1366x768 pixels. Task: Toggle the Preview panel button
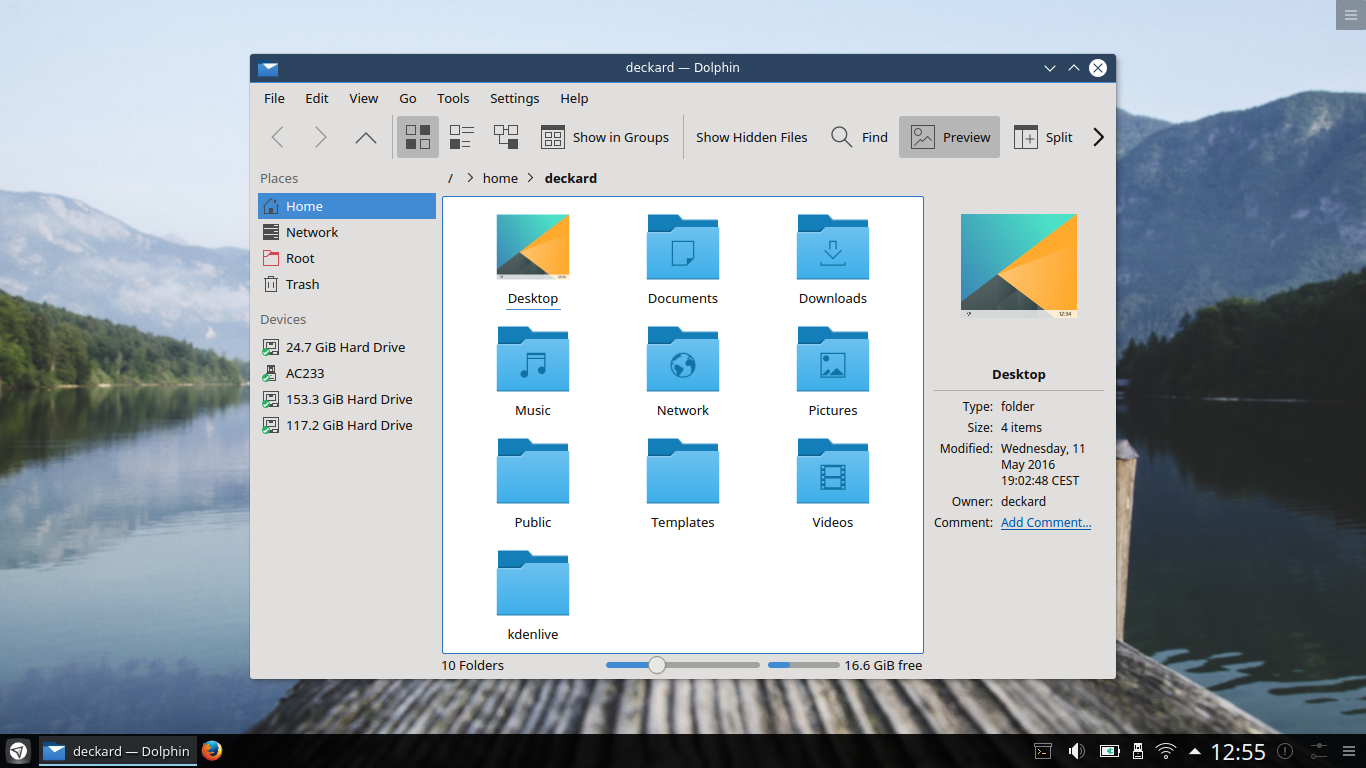tap(949, 137)
